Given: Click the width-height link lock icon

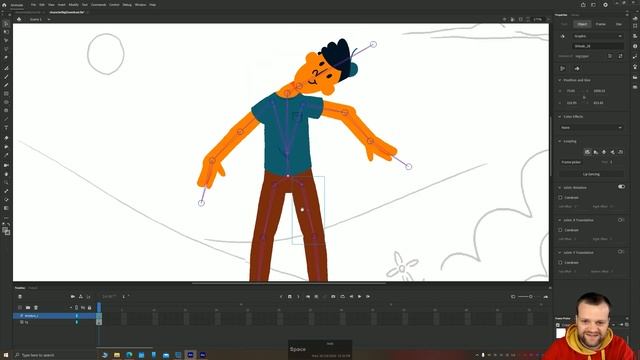Looking at the screenshot, I should pyautogui.click(x=584, y=97).
